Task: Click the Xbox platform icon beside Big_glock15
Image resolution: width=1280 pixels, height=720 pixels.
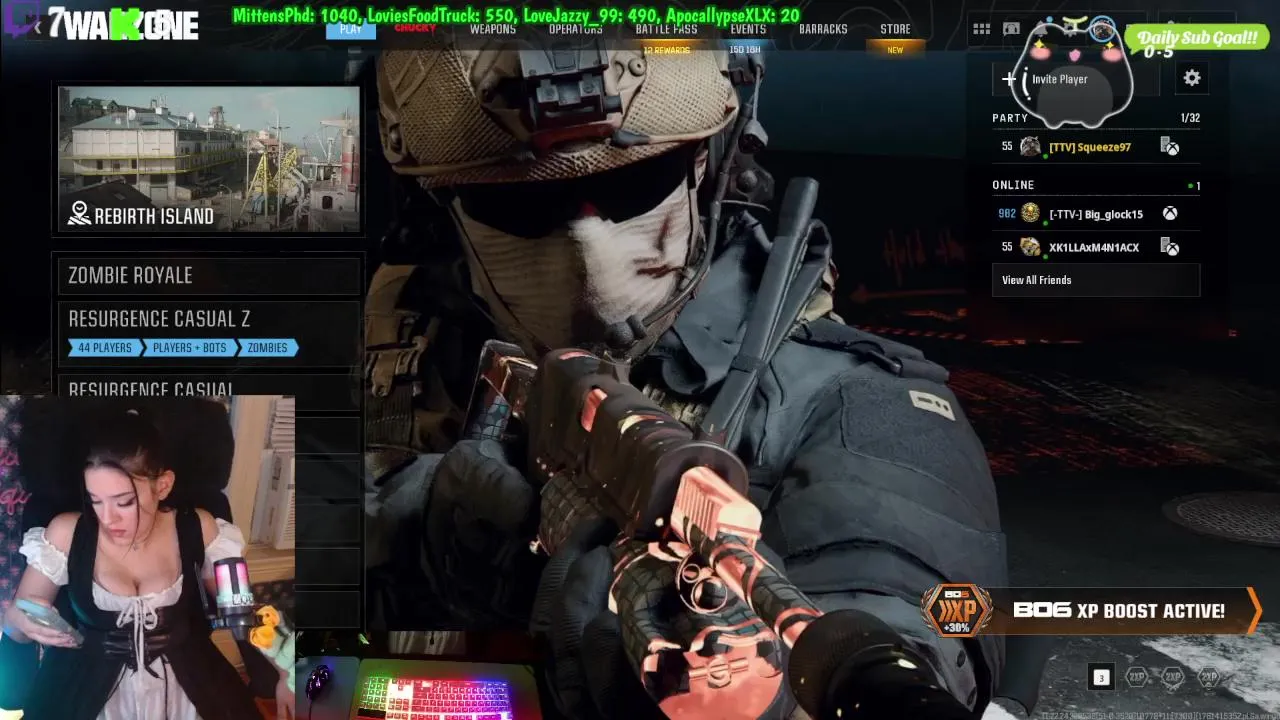Action: 1169,214
